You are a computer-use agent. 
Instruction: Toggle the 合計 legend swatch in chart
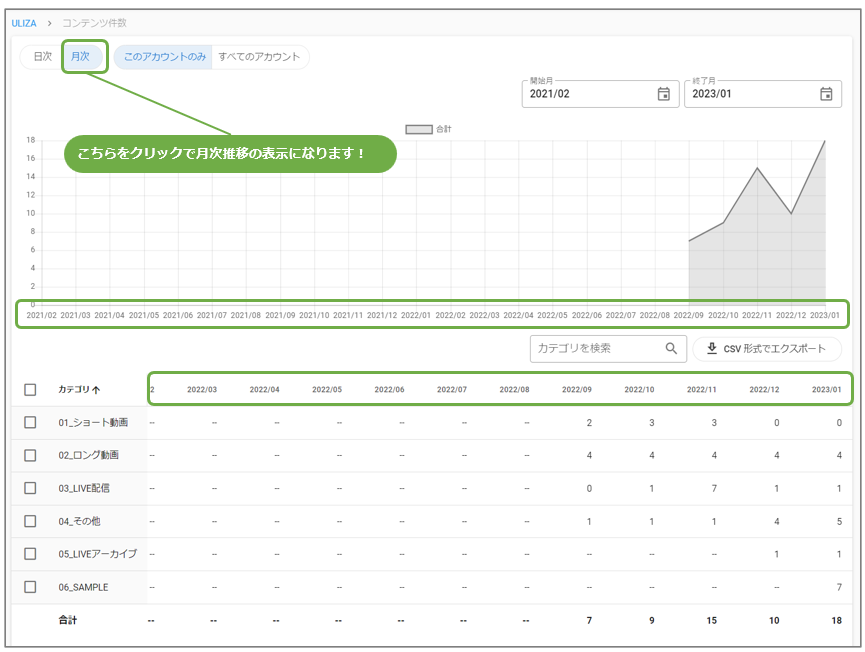(x=419, y=129)
